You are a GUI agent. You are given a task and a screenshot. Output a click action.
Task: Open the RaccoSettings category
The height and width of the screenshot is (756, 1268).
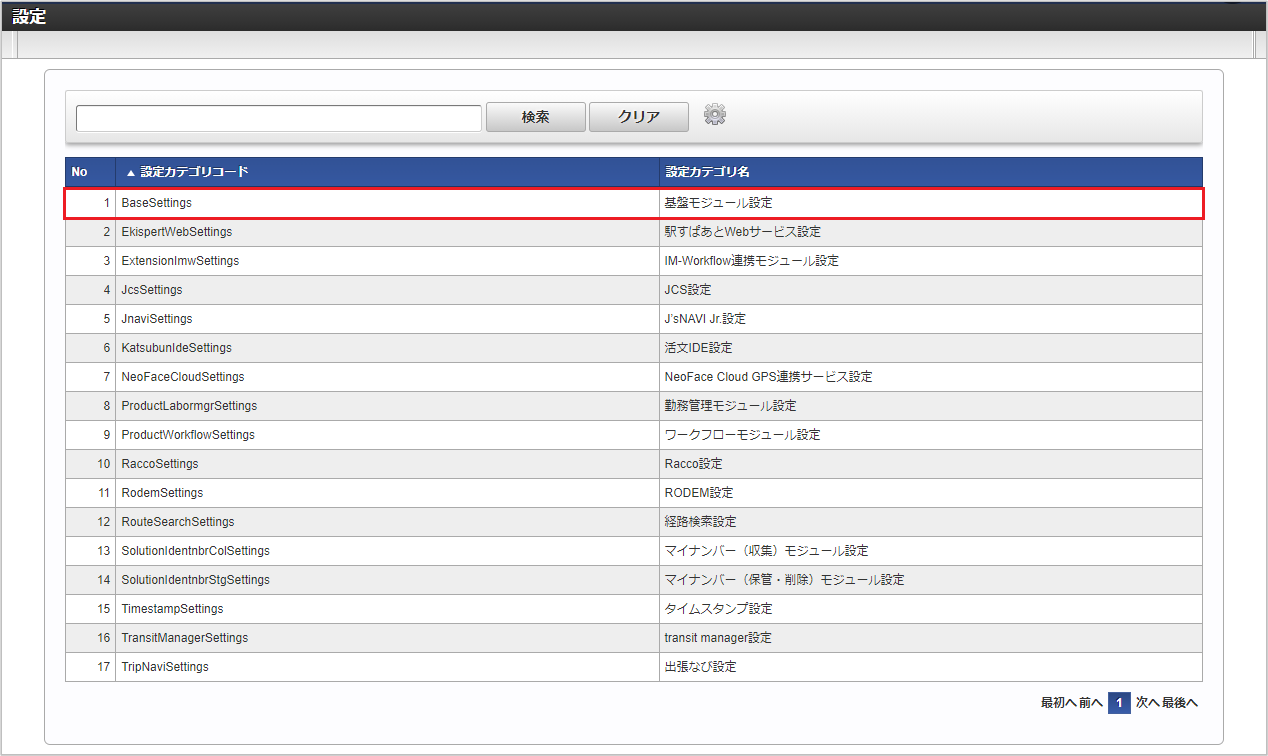[634, 464]
